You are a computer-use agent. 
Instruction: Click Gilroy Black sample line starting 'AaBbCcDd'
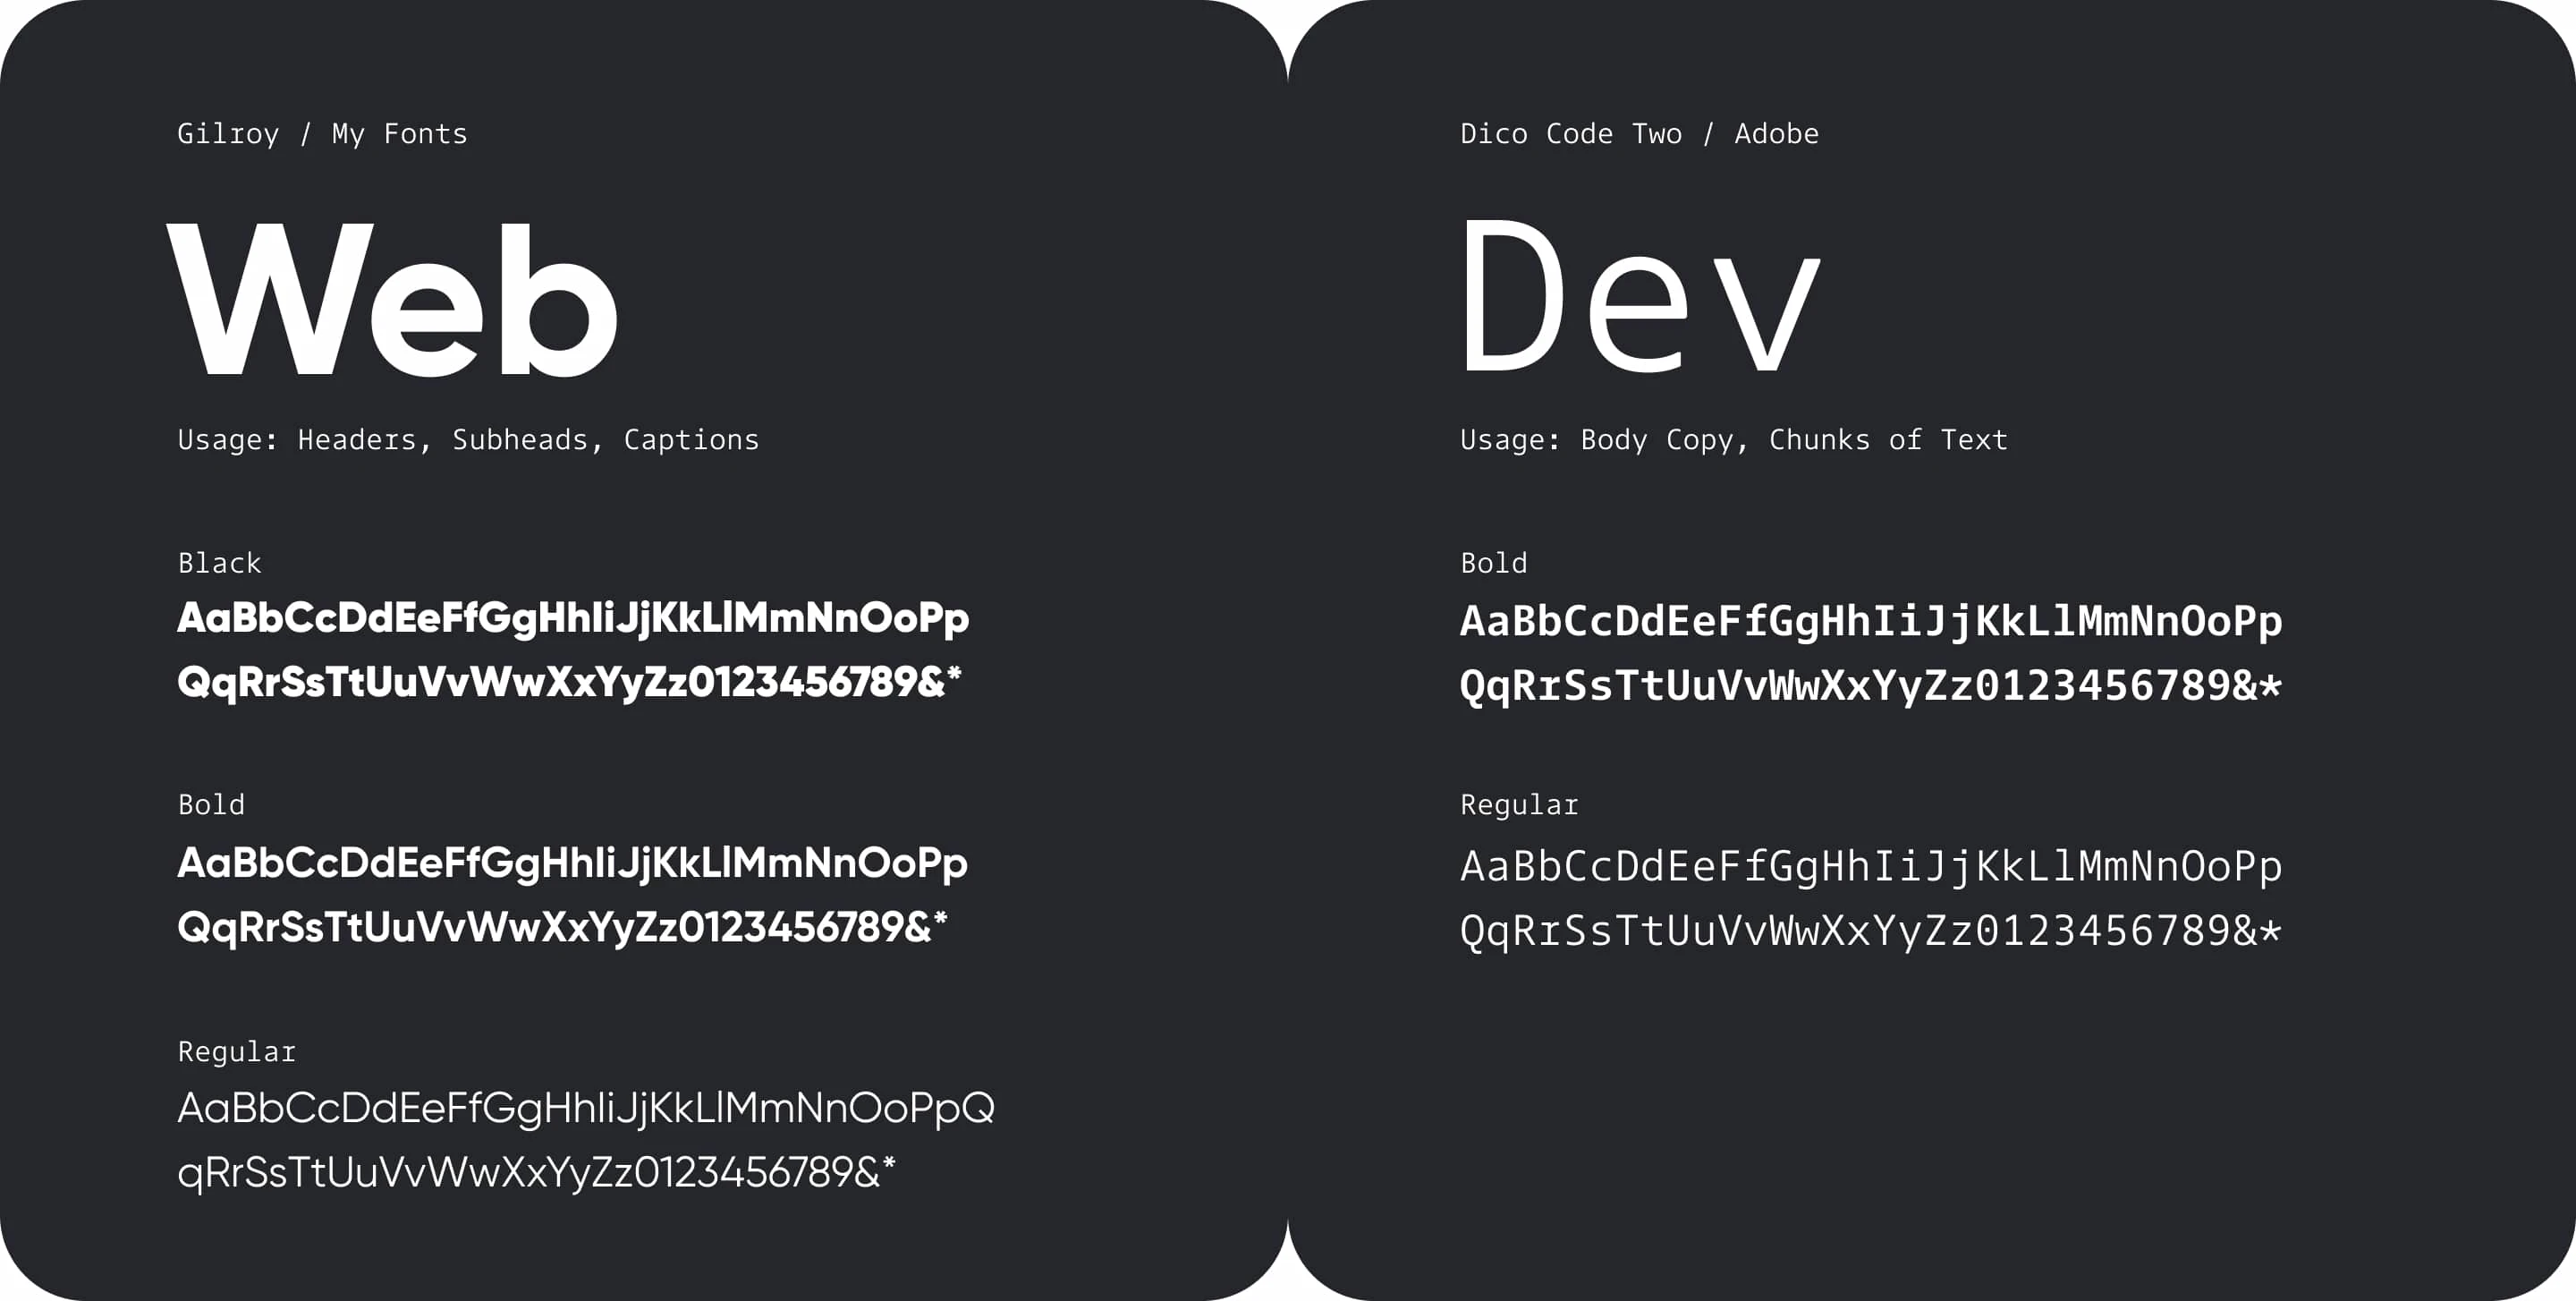pos(573,620)
